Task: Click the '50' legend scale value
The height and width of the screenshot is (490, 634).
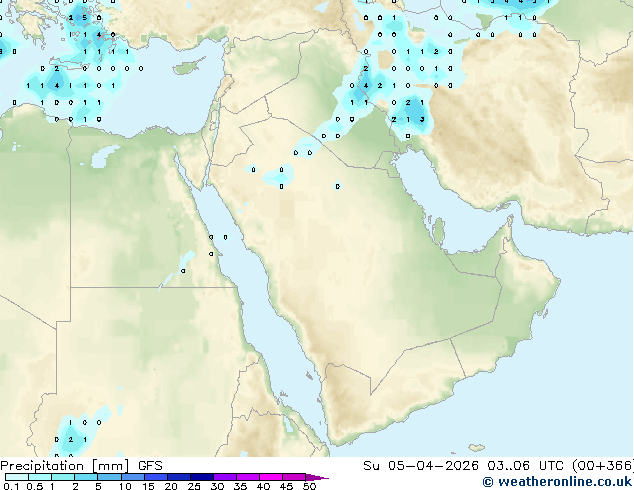Action: coord(309,486)
